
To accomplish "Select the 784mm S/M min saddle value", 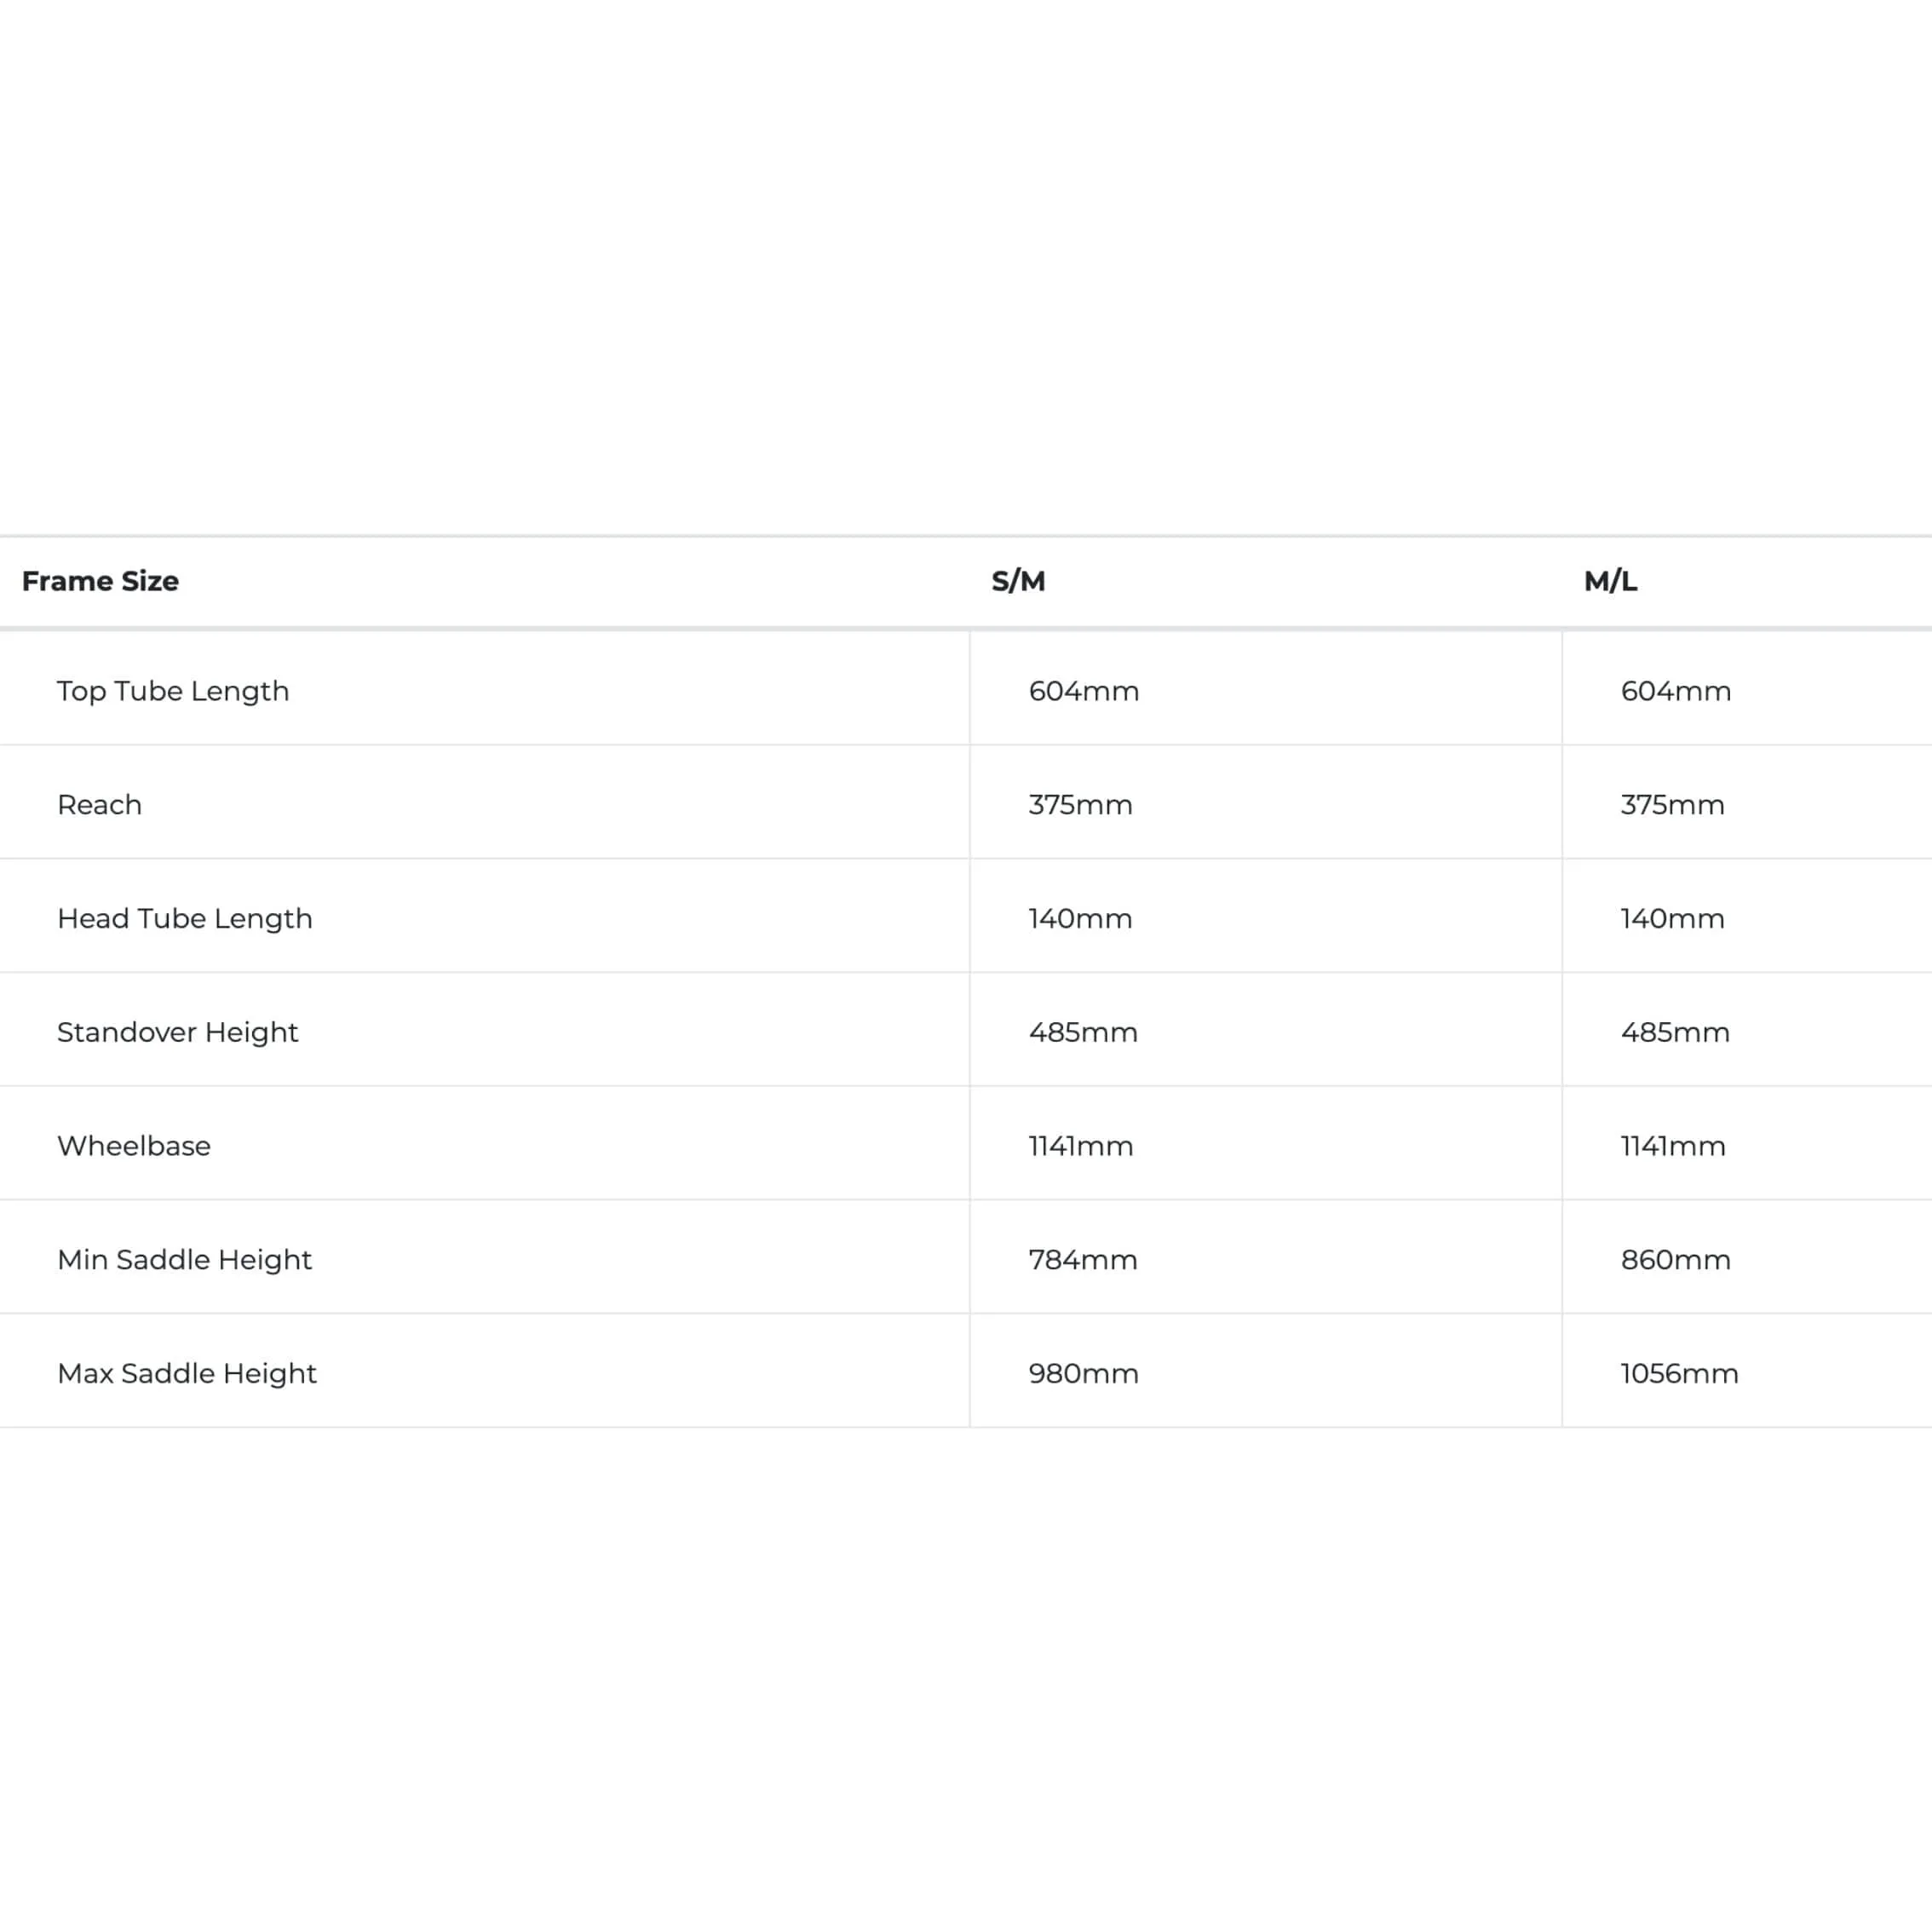I will (x=1083, y=1260).
